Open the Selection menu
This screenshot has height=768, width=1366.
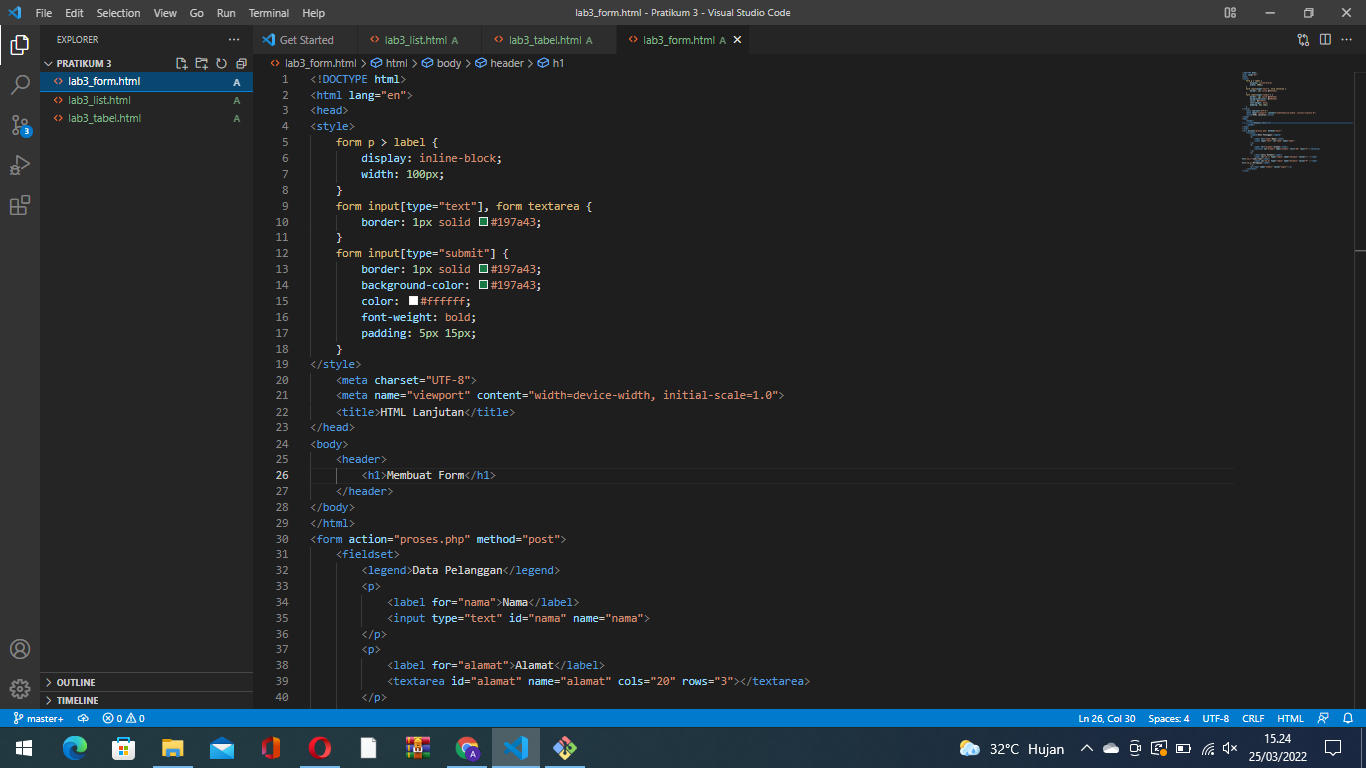[x=118, y=13]
